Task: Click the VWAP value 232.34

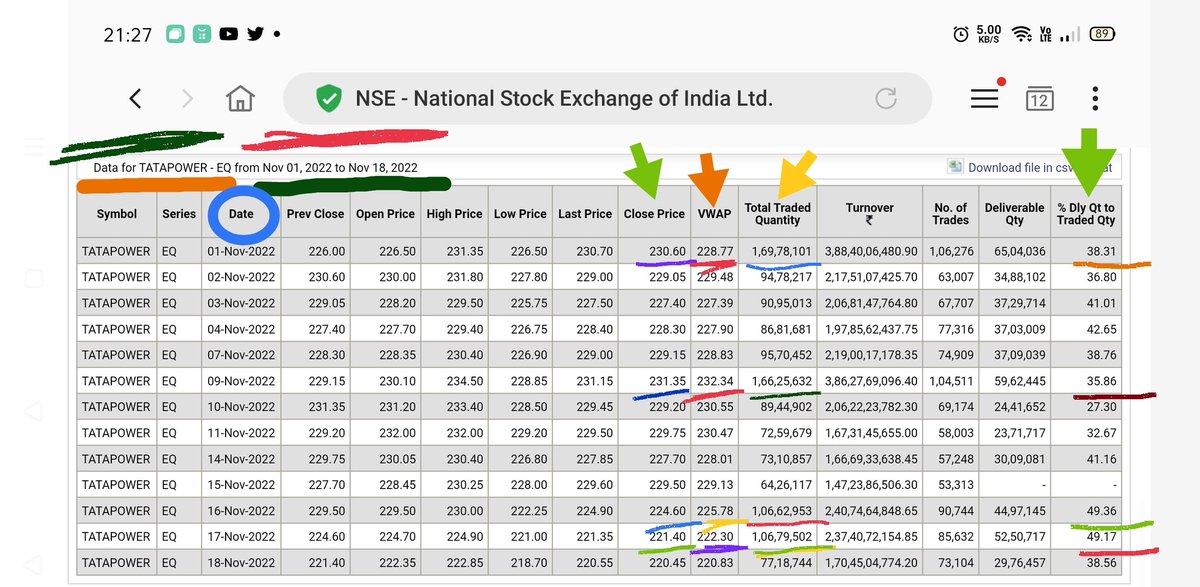Action: 714,381
